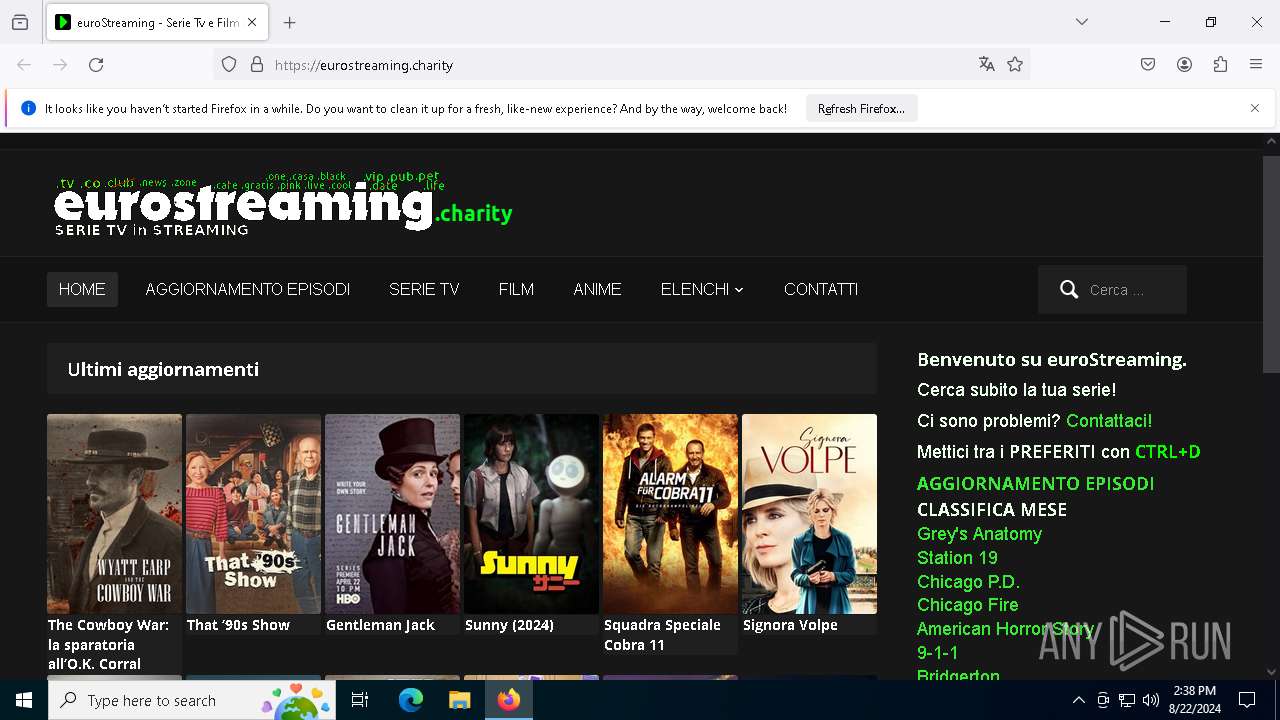Image resolution: width=1280 pixels, height=720 pixels.
Task: Open Gentleman Jack poster thumbnail
Action: [392, 514]
